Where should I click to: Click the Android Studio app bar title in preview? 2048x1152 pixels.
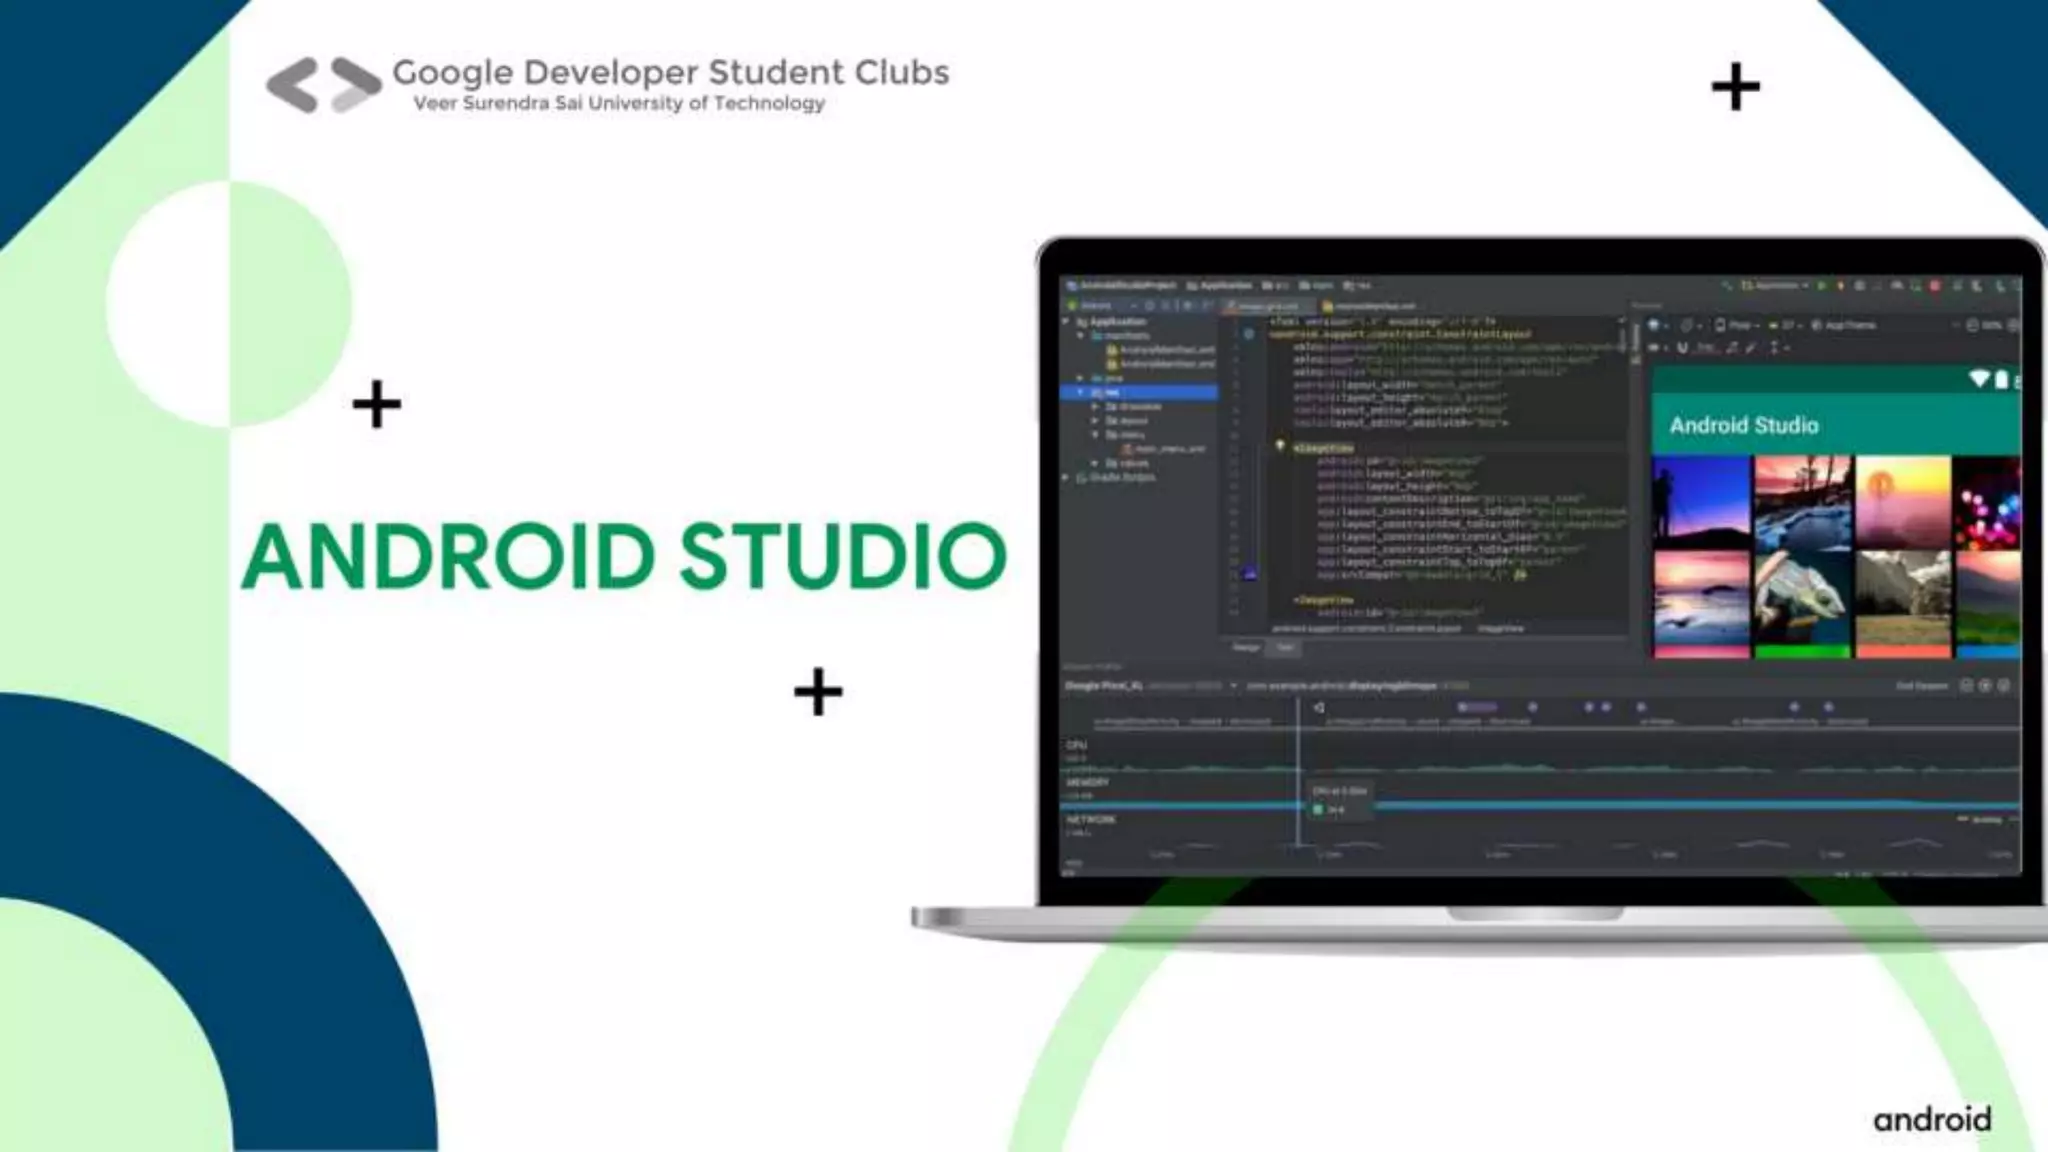1744,425
